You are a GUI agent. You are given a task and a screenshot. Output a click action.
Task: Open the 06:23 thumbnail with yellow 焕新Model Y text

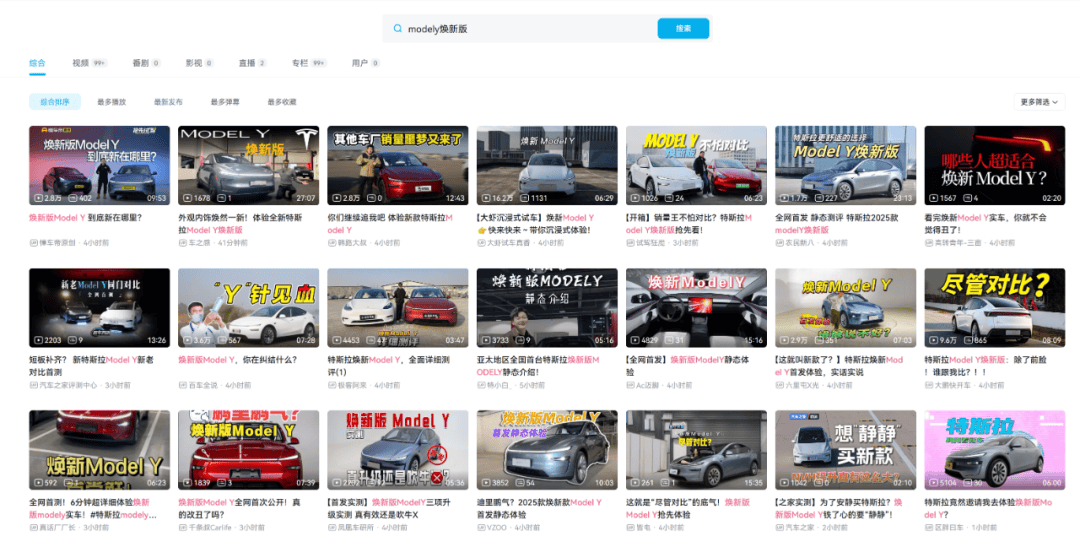click(99, 450)
